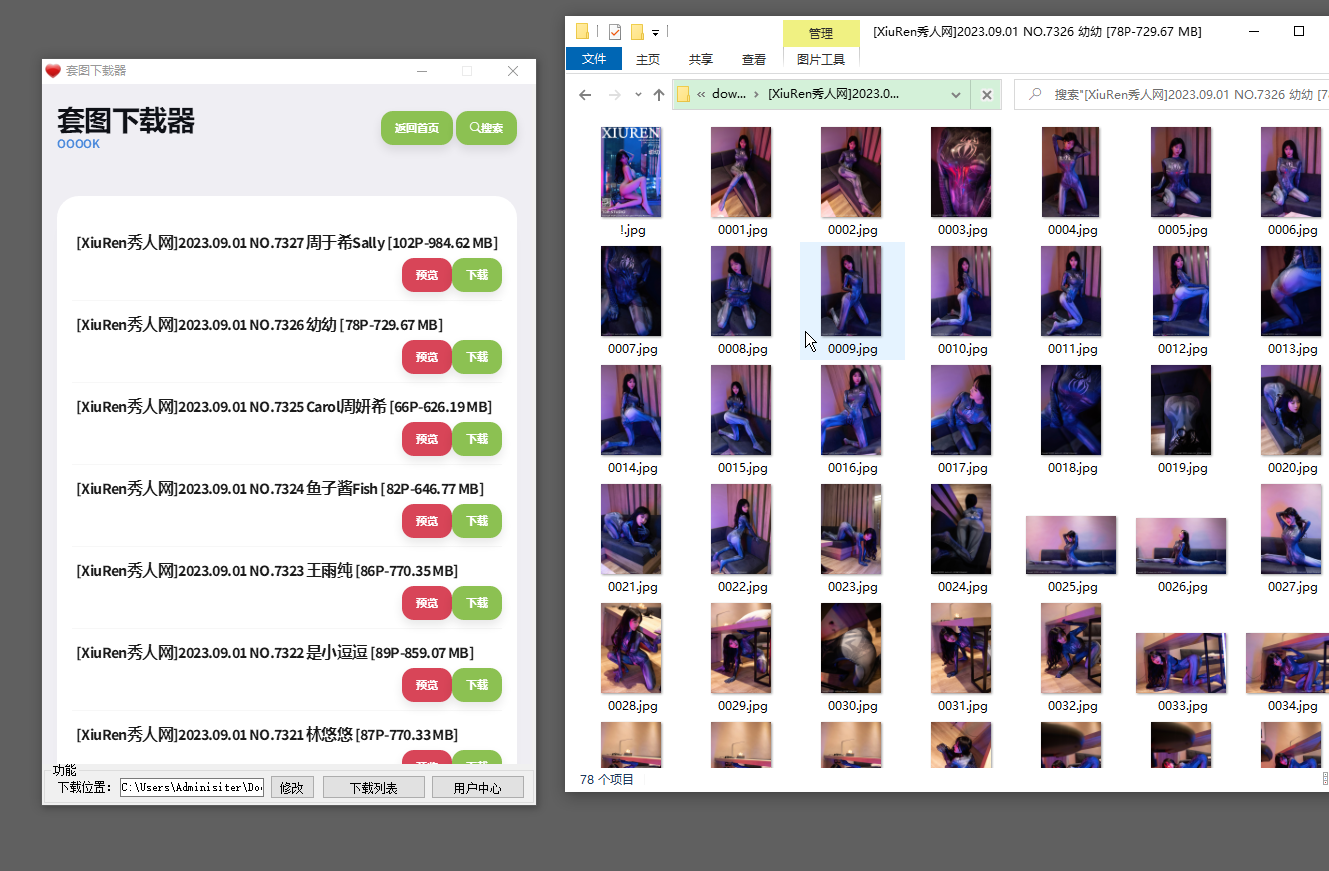The height and width of the screenshot is (871, 1329).
Task: Click the magnifier icon in Explorer's search box
Action: click(x=1034, y=95)
